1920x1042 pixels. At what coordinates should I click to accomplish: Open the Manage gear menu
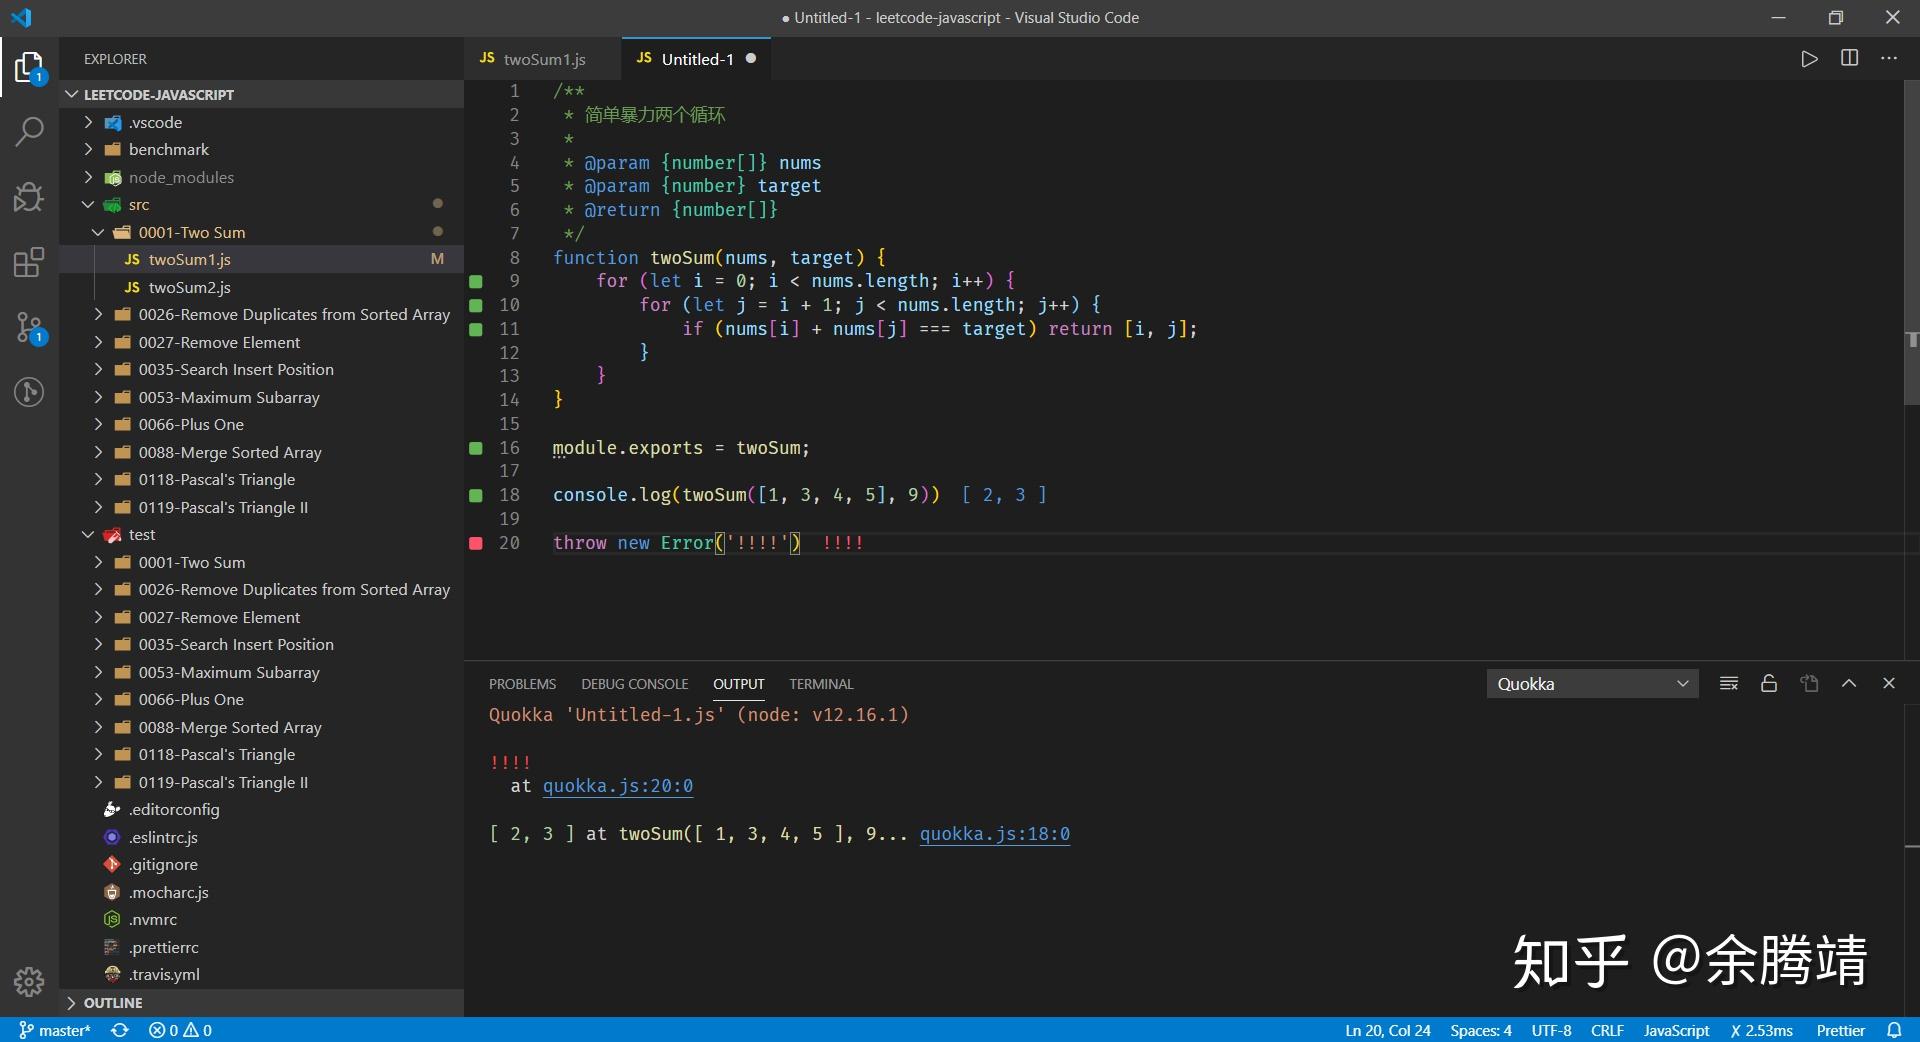[29, 983]
